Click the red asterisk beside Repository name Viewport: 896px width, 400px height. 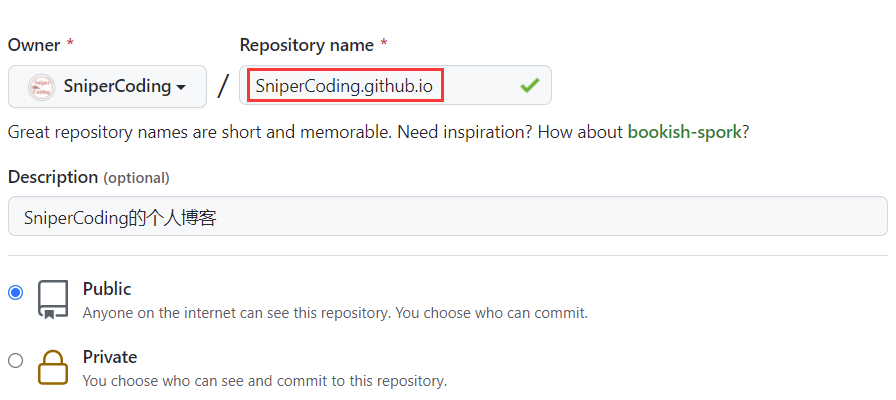384,45
